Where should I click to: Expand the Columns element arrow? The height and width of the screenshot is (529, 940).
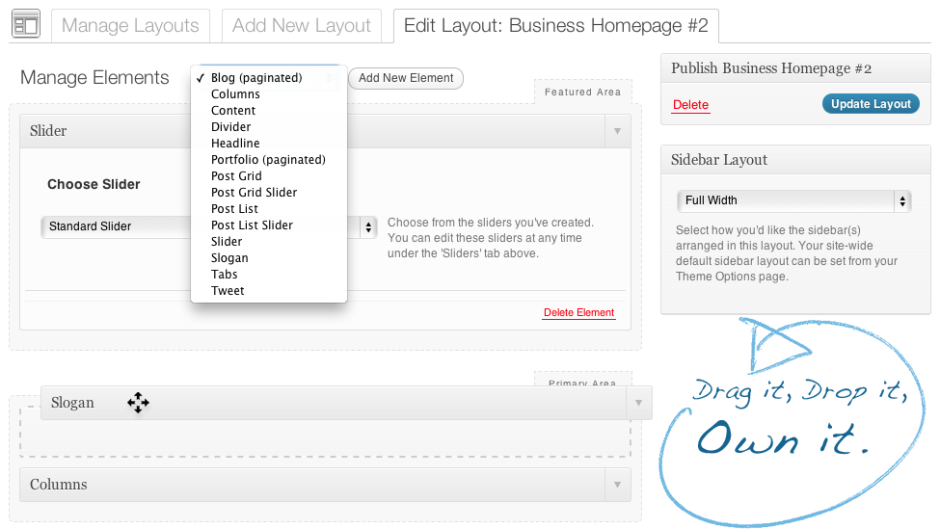coord(617,485)
